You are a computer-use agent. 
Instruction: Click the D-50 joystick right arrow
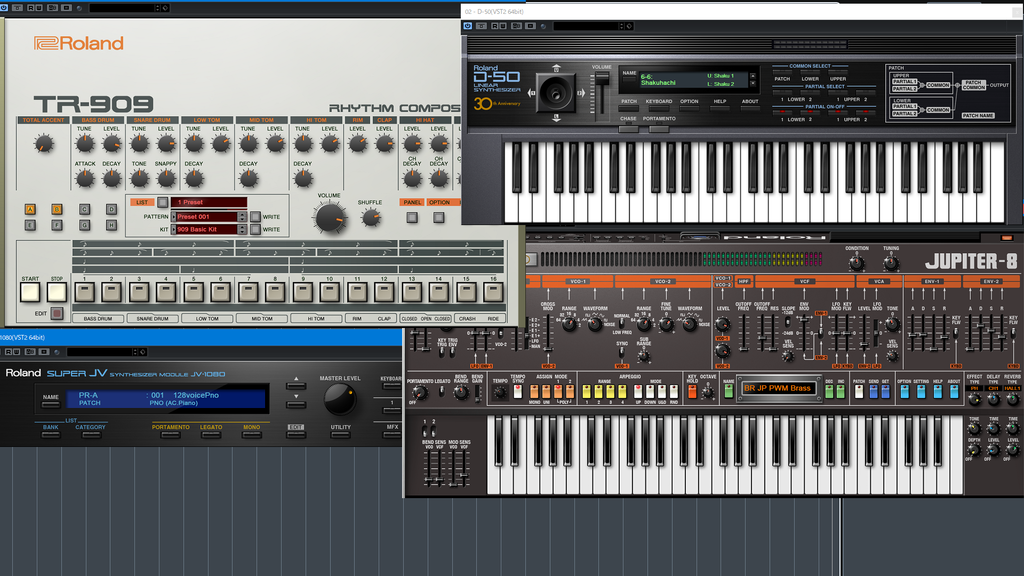tap(581, 93)
